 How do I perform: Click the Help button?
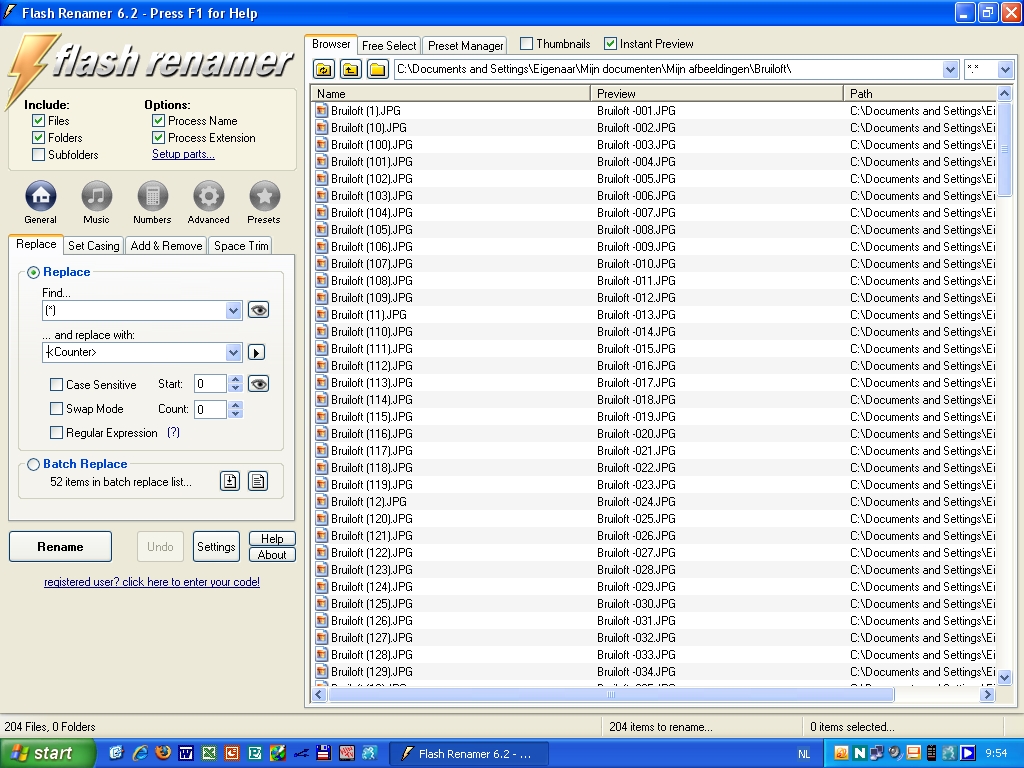click(272, 539)
